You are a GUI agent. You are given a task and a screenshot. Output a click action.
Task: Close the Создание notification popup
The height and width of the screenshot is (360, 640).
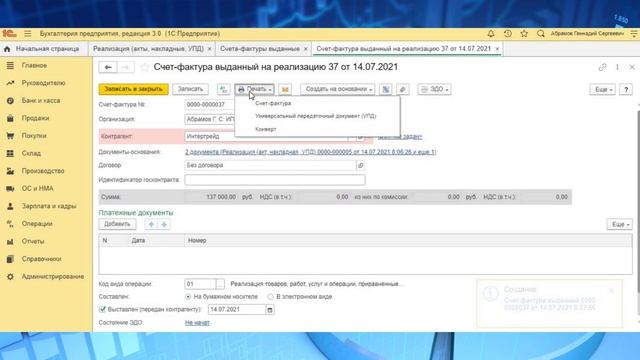click(611, 290)
